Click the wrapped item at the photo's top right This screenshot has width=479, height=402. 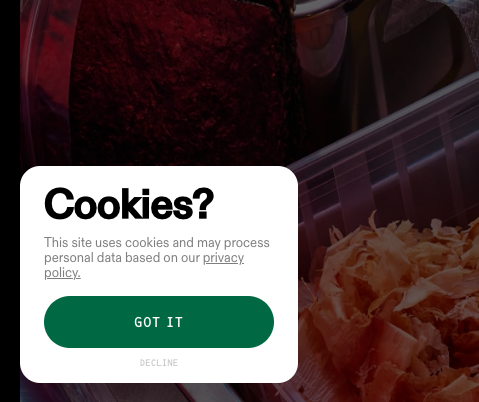click(x=430, y=20)
